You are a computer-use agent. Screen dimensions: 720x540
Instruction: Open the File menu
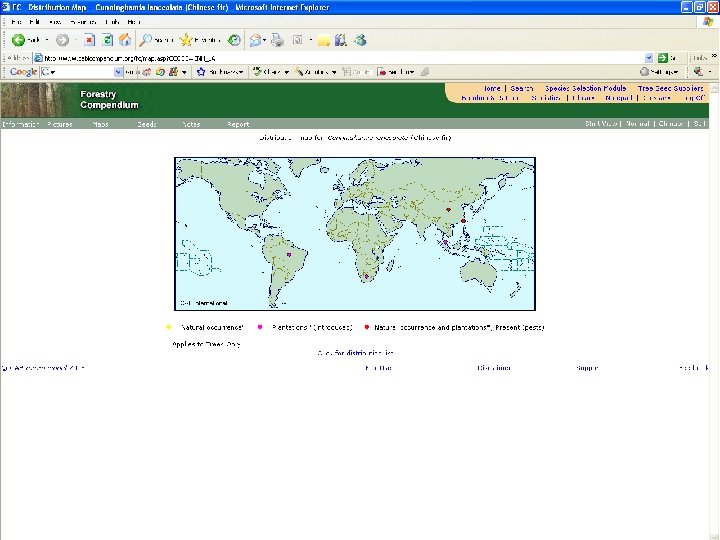point(17,22)
